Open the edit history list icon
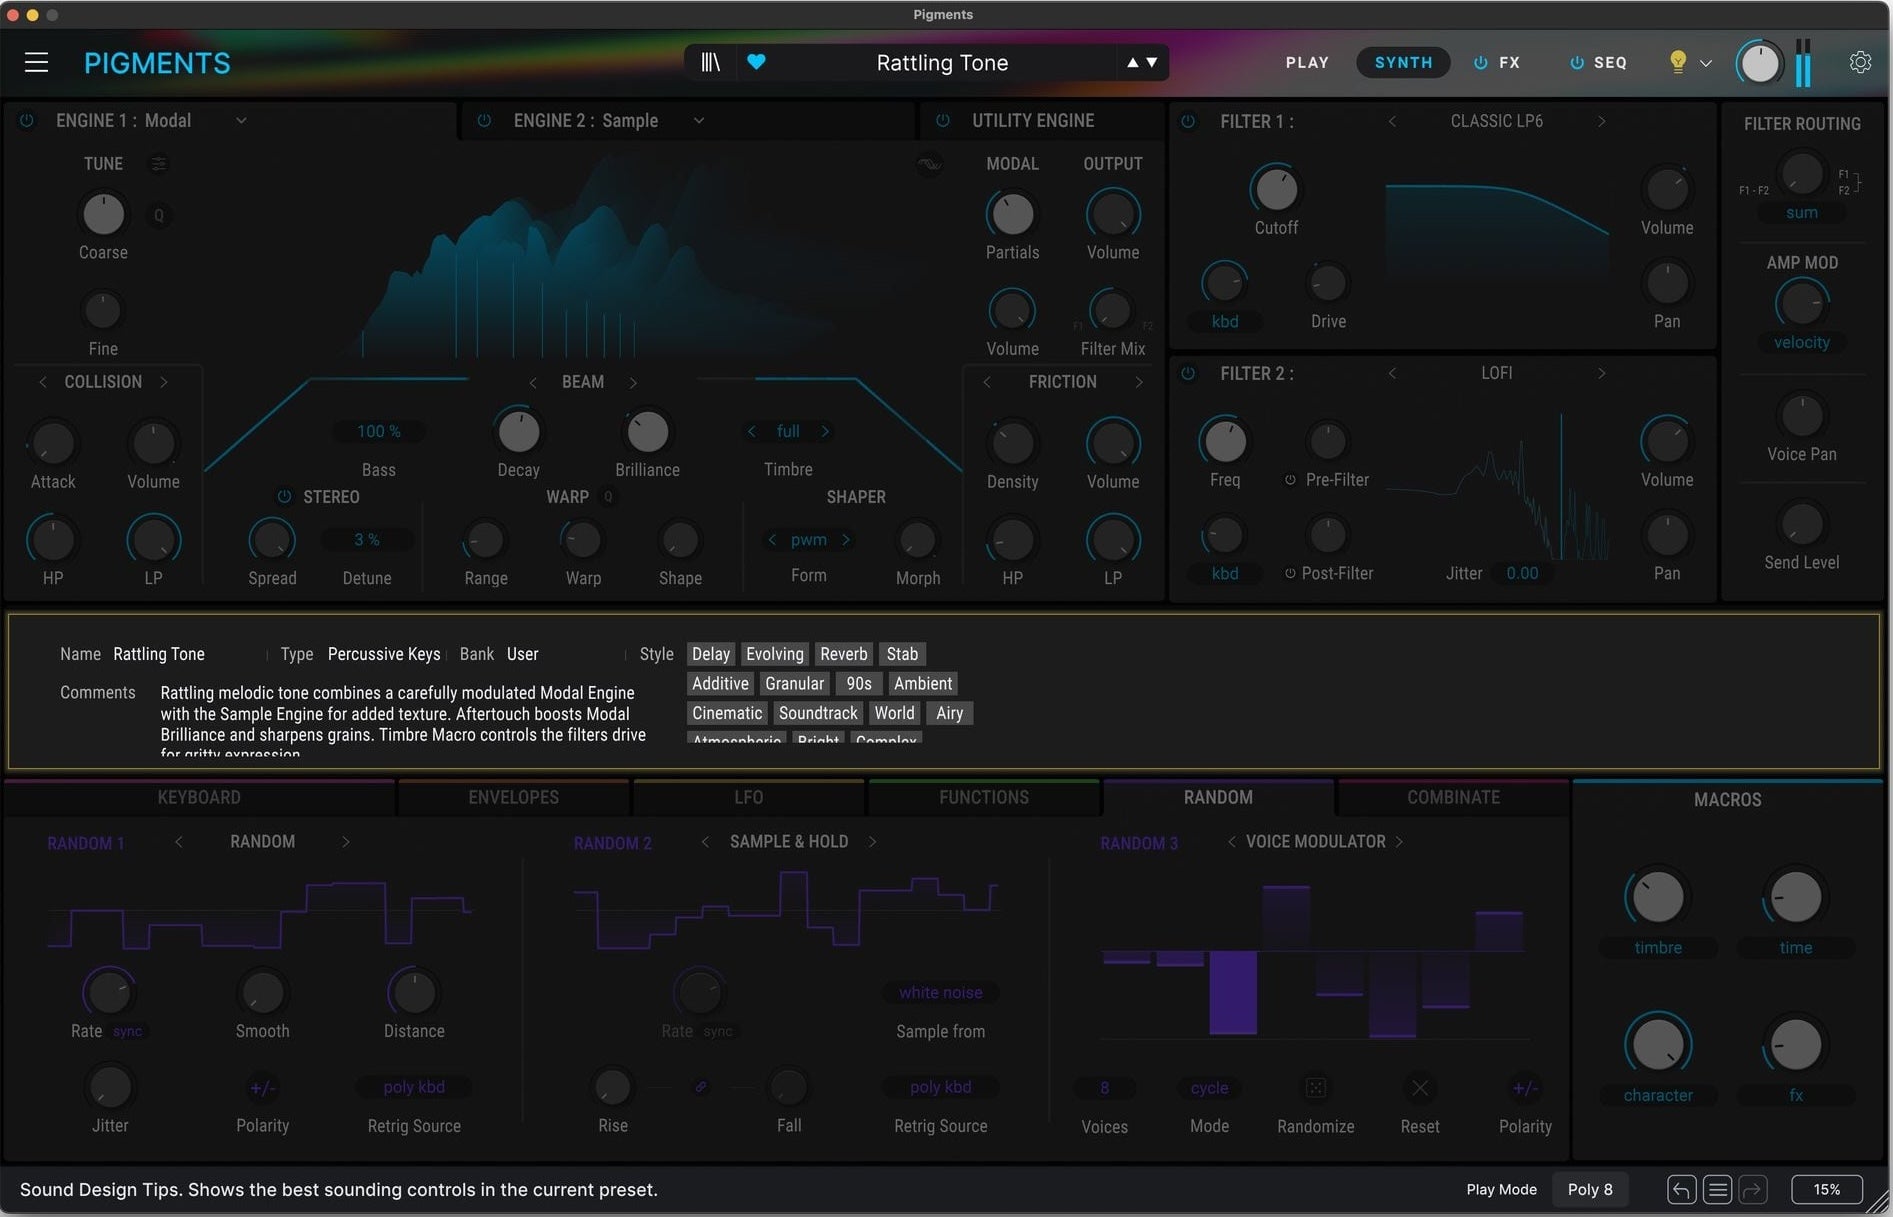This screenshot has width=1893, height=1217. tap(1717, 1189)
